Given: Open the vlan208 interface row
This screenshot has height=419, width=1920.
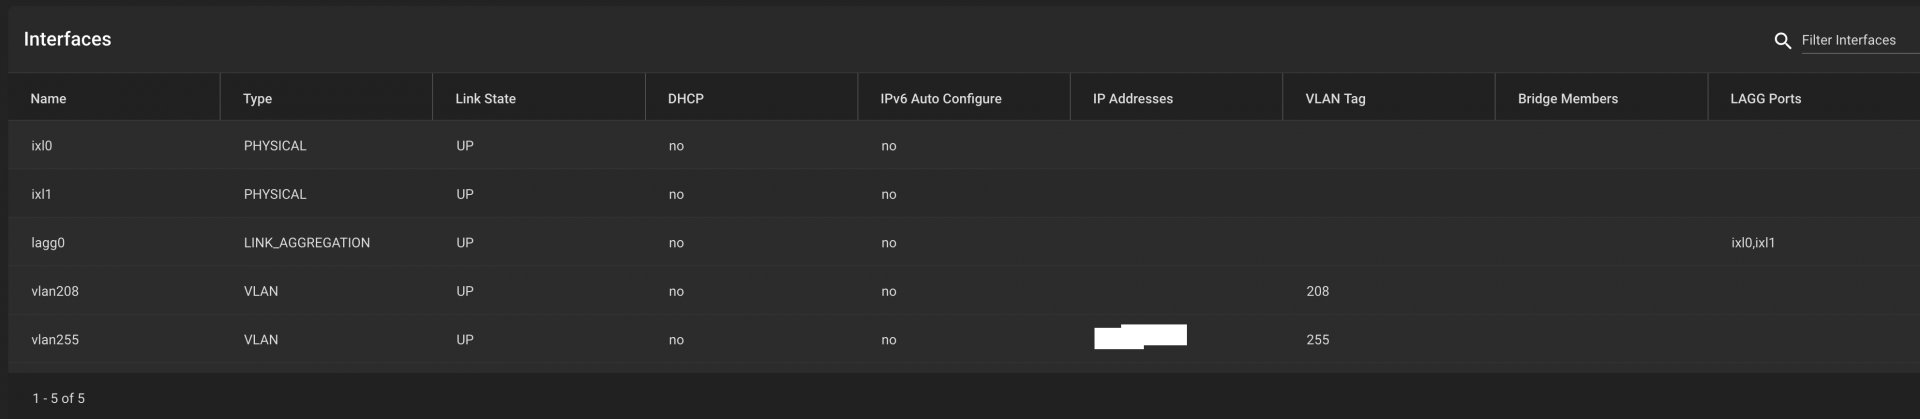Looking at the screenshot, I should (55, 291).
